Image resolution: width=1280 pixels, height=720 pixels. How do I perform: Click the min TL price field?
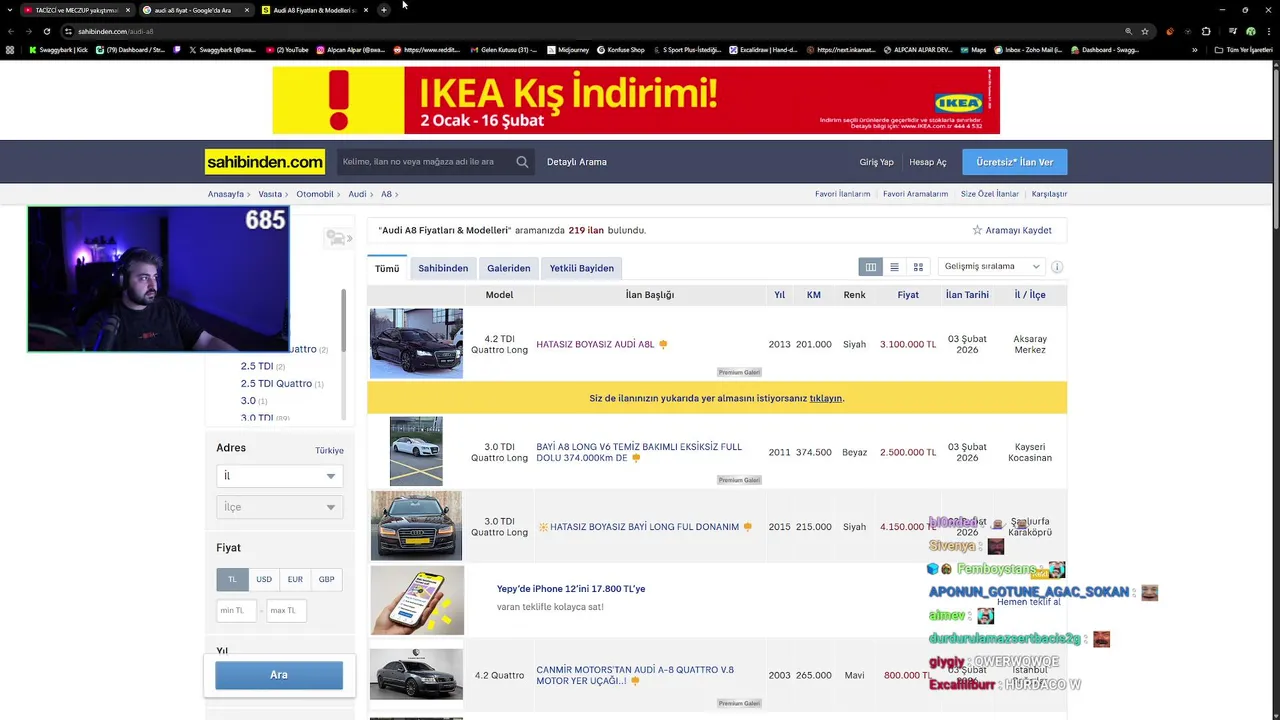pyautogui.click(x=237, y=610)
